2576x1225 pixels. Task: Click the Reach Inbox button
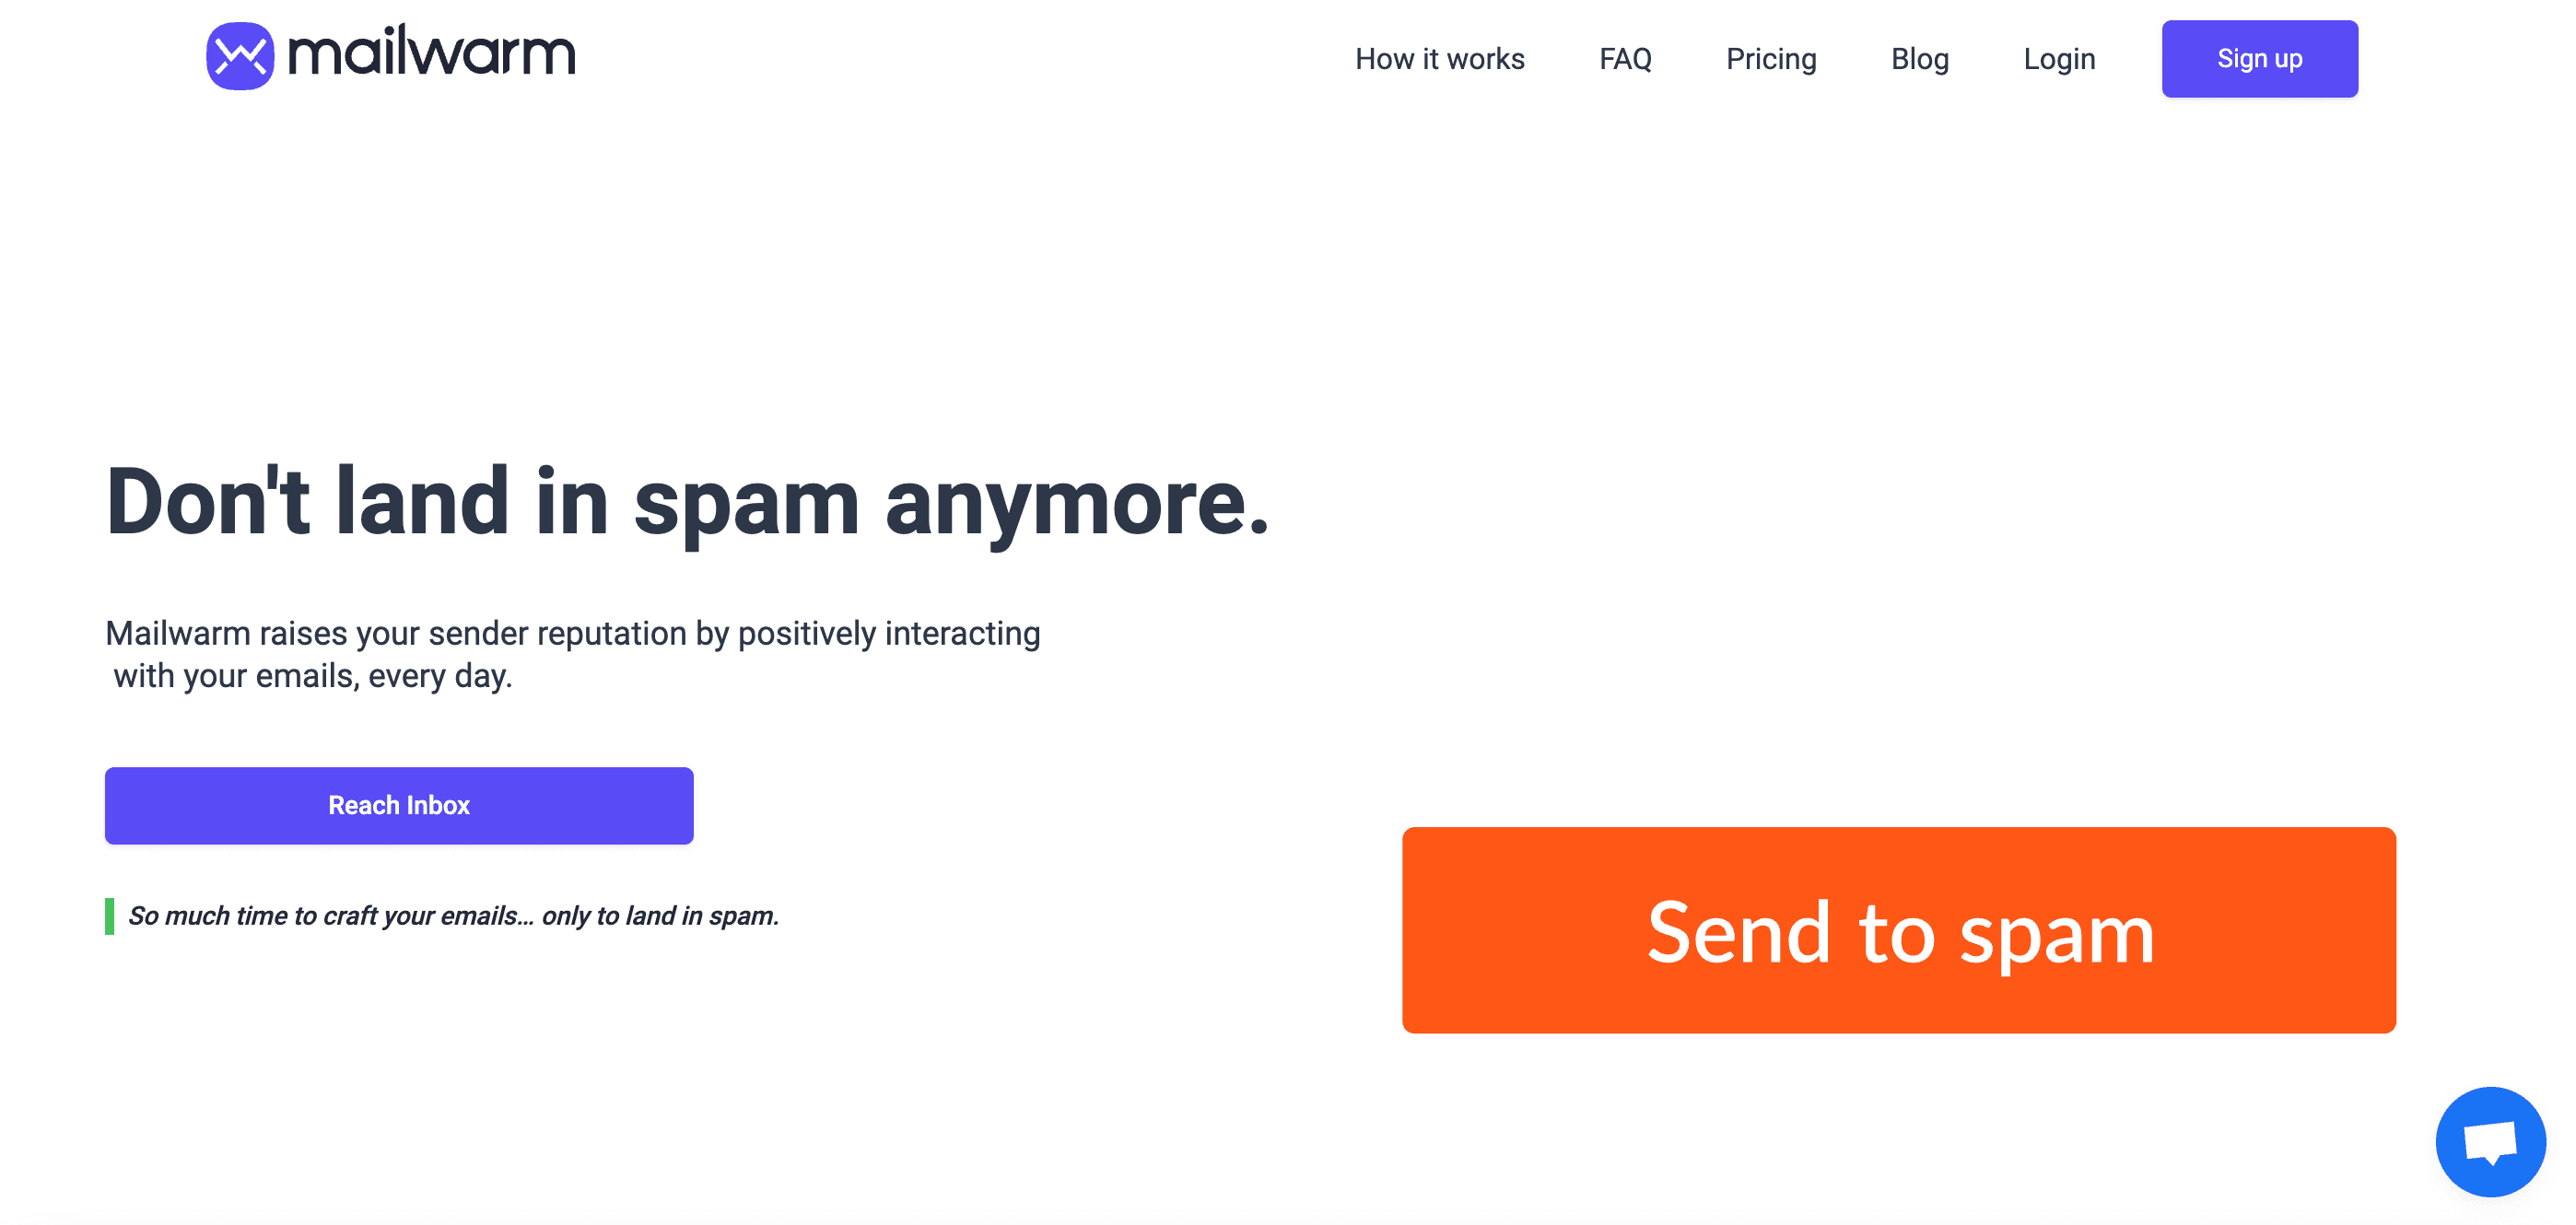click(398, 804)
